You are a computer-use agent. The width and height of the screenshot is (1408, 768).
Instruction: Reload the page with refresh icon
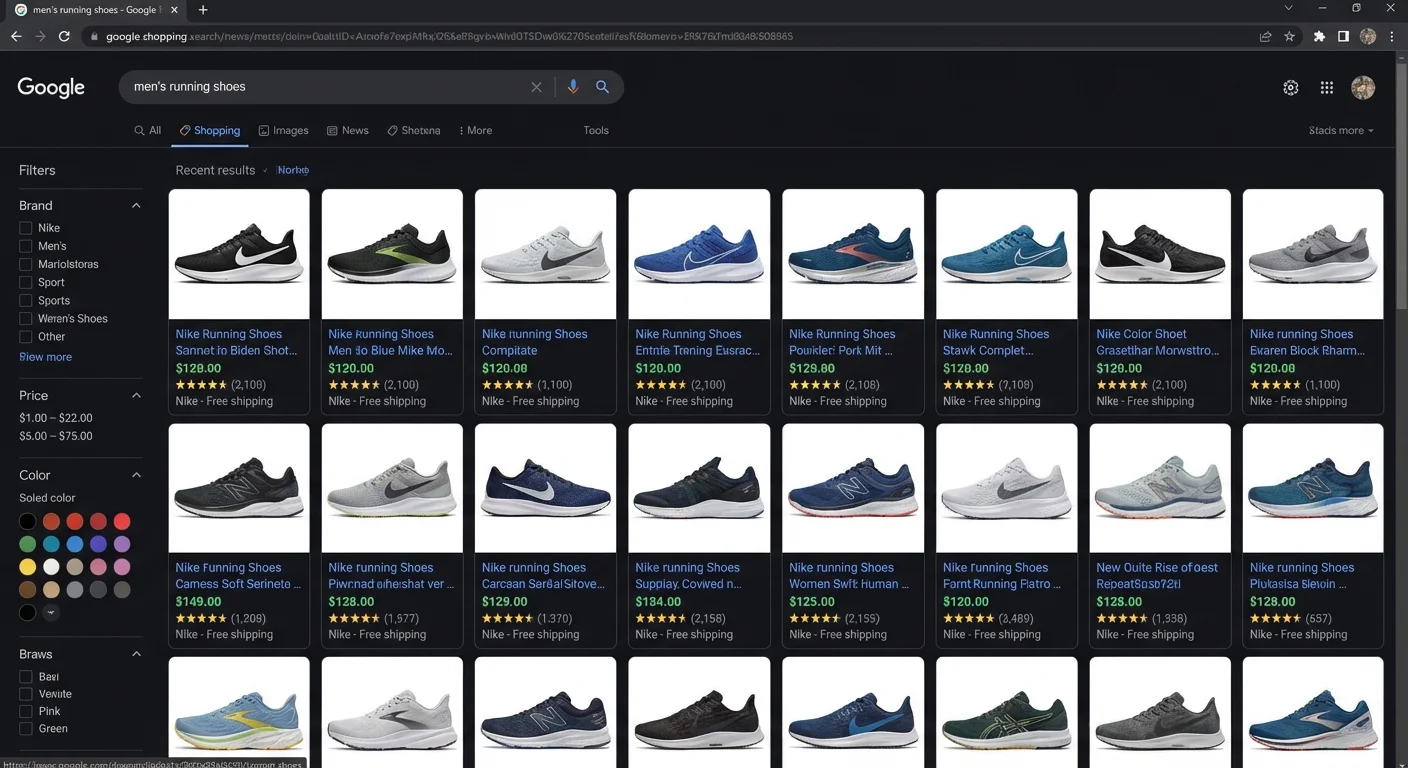pos(64,36)
